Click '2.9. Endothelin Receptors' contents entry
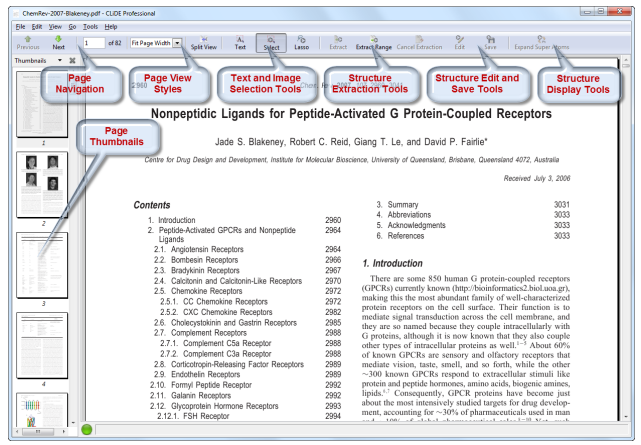Viewport: 641px width, 445px height. pyautogui.click(x=197, y=375)
